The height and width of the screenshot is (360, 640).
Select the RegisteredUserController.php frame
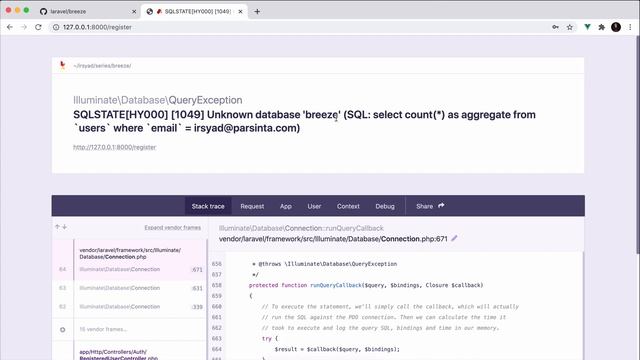tap(129, 352)
